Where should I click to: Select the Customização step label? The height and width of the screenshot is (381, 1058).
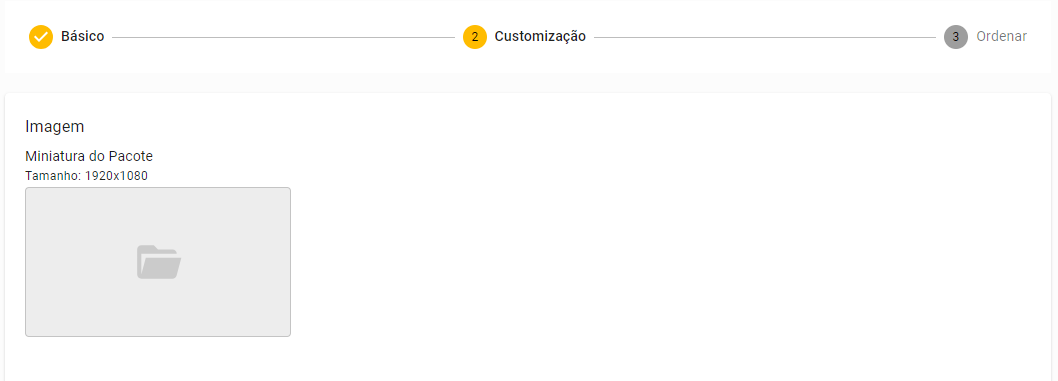point(540,36)
